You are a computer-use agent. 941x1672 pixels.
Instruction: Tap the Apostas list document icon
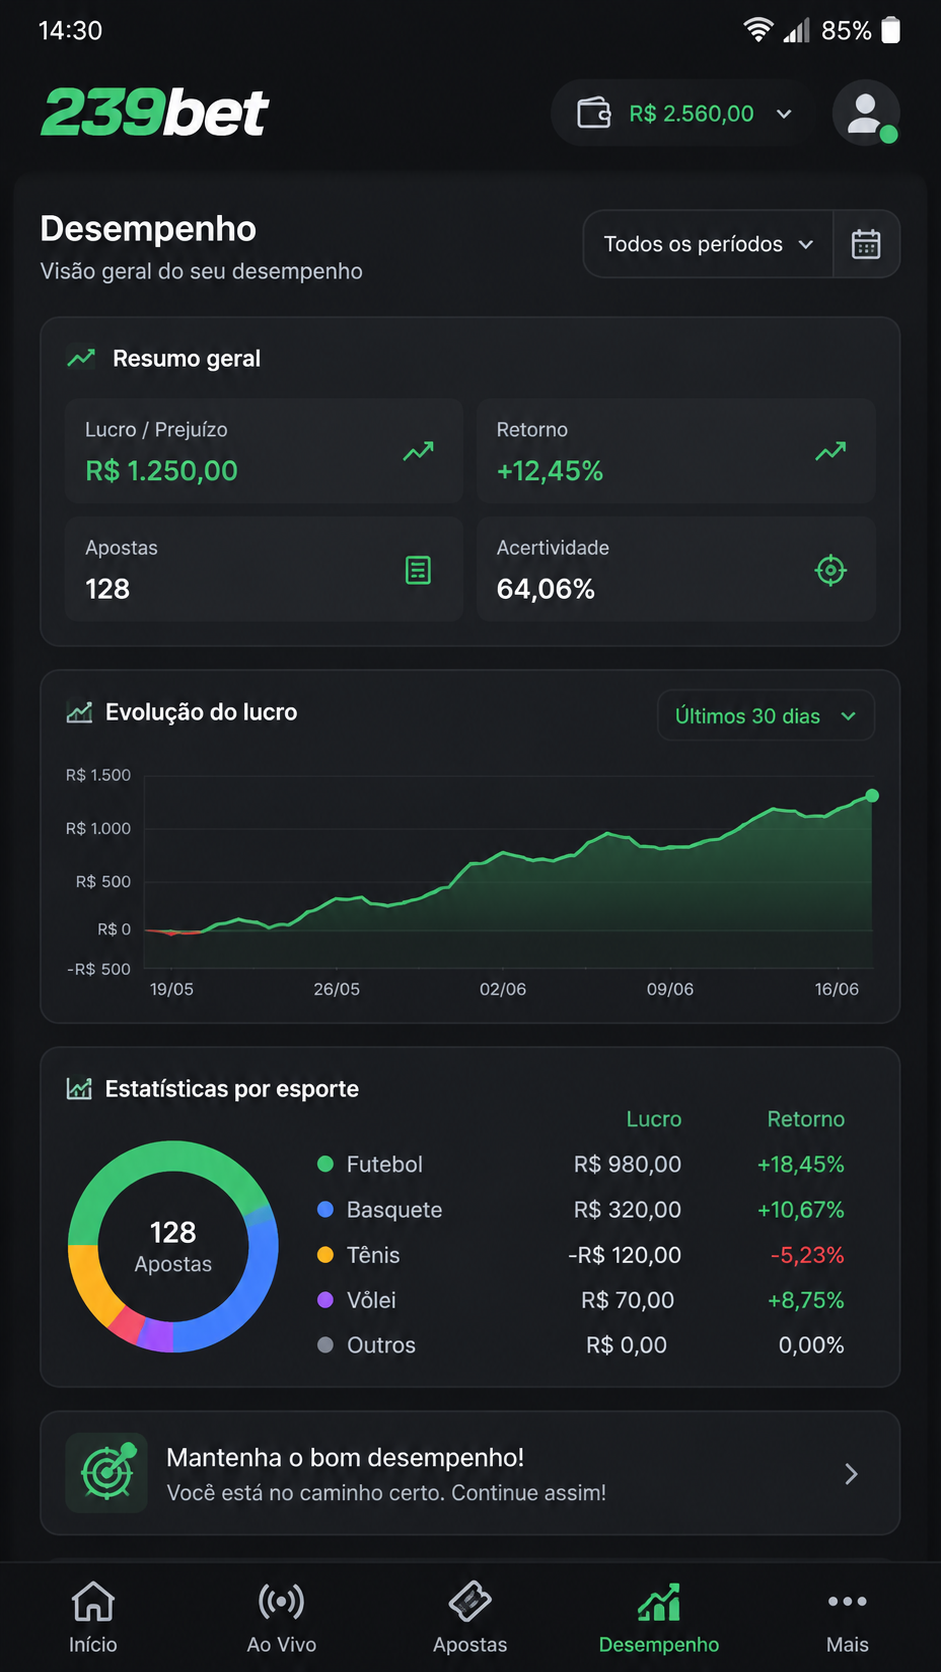pyautogui.click(x=418, y=570)
